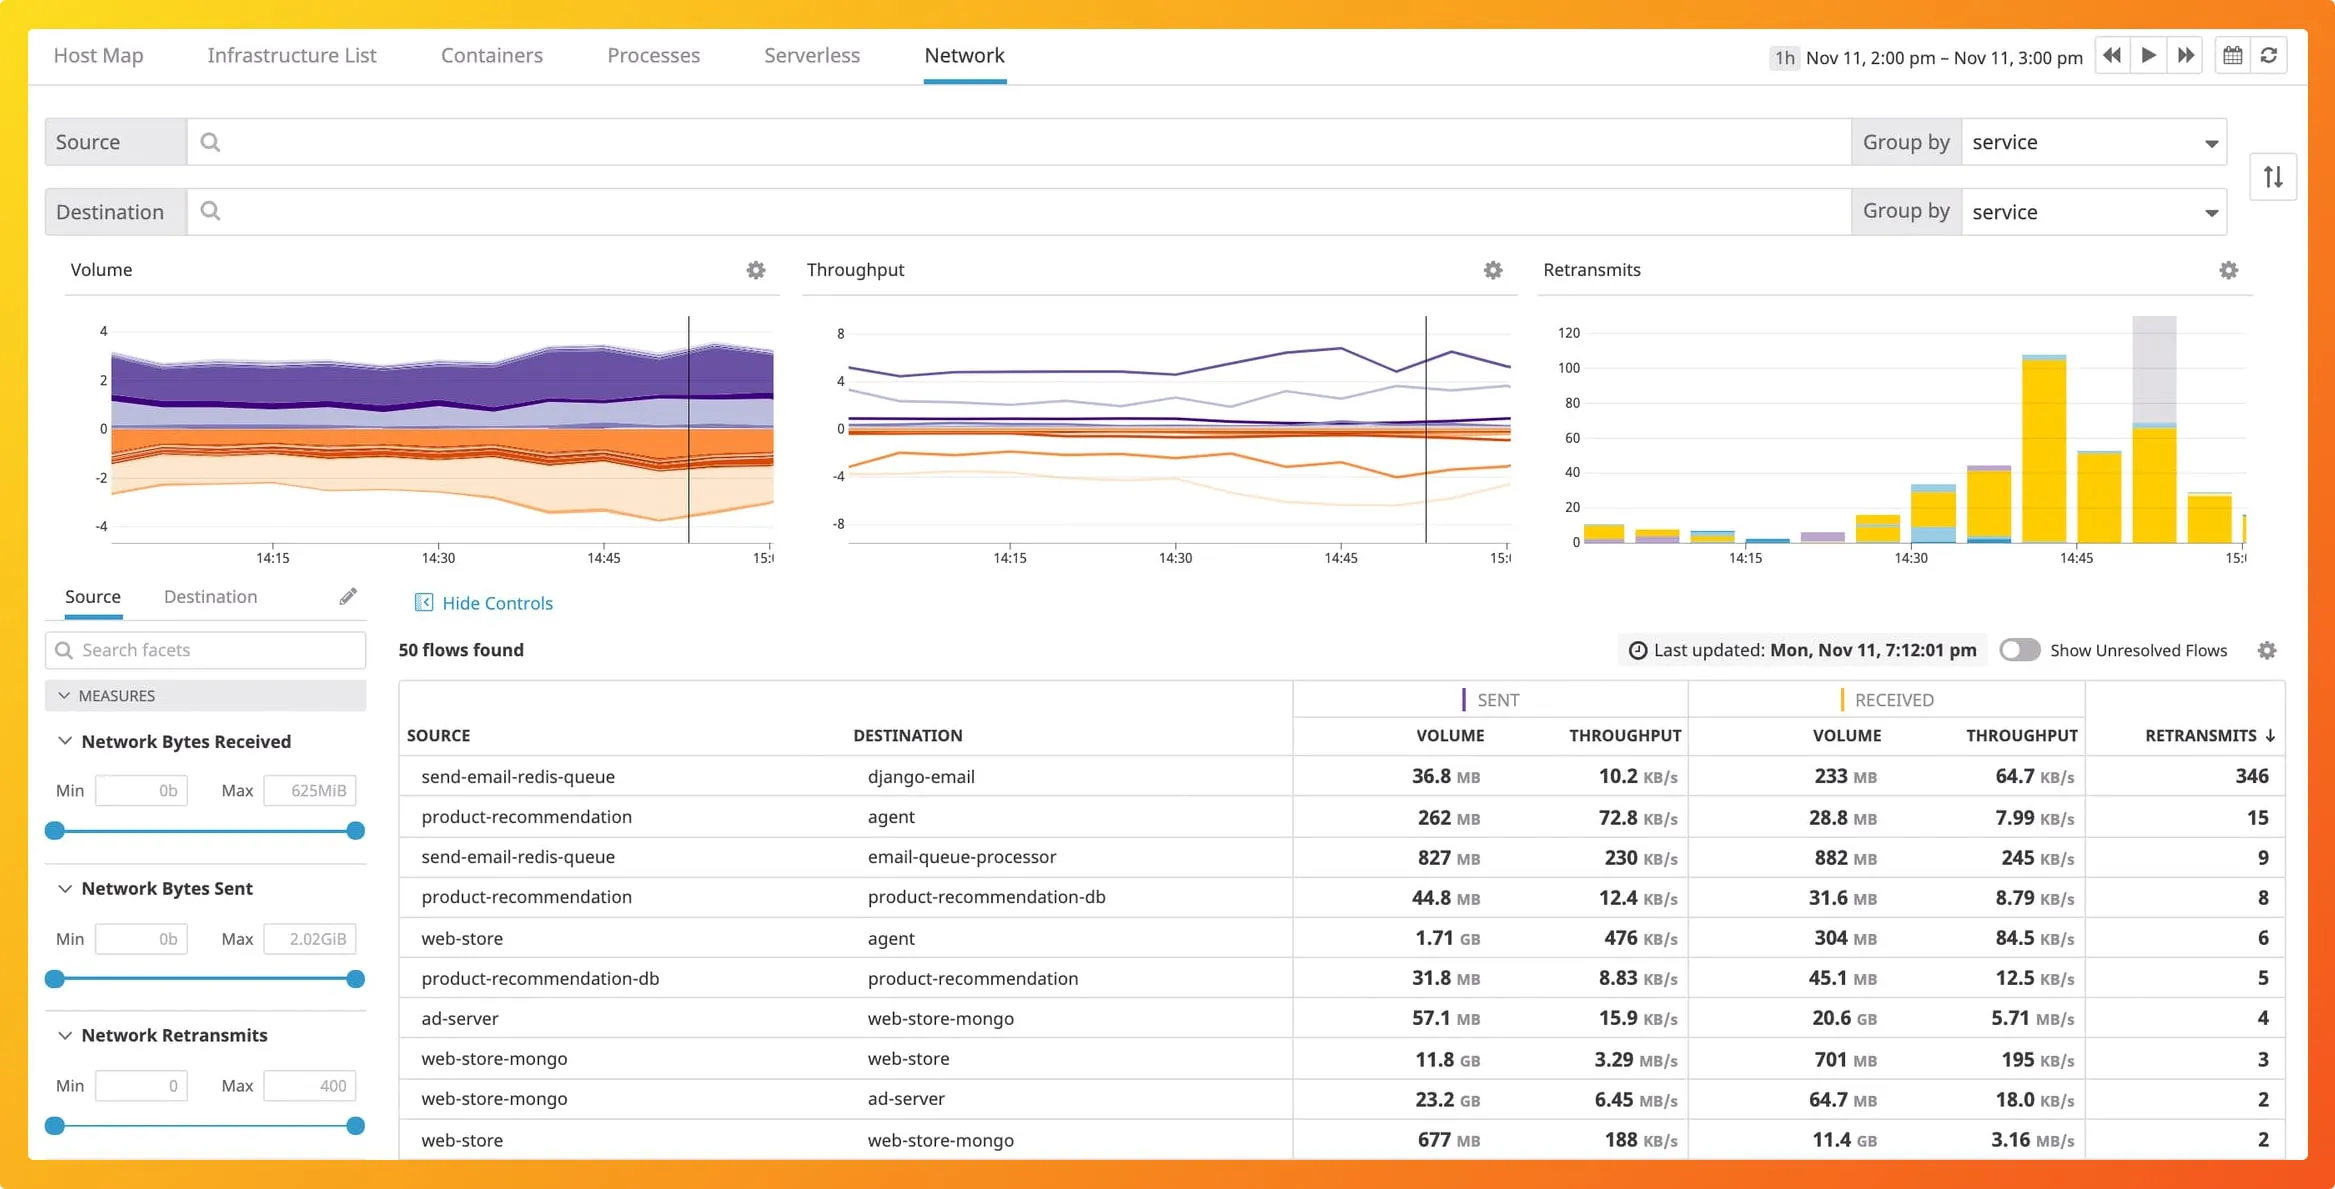
Task: Click the DESTINATION column header
Action: pos(908,736)
